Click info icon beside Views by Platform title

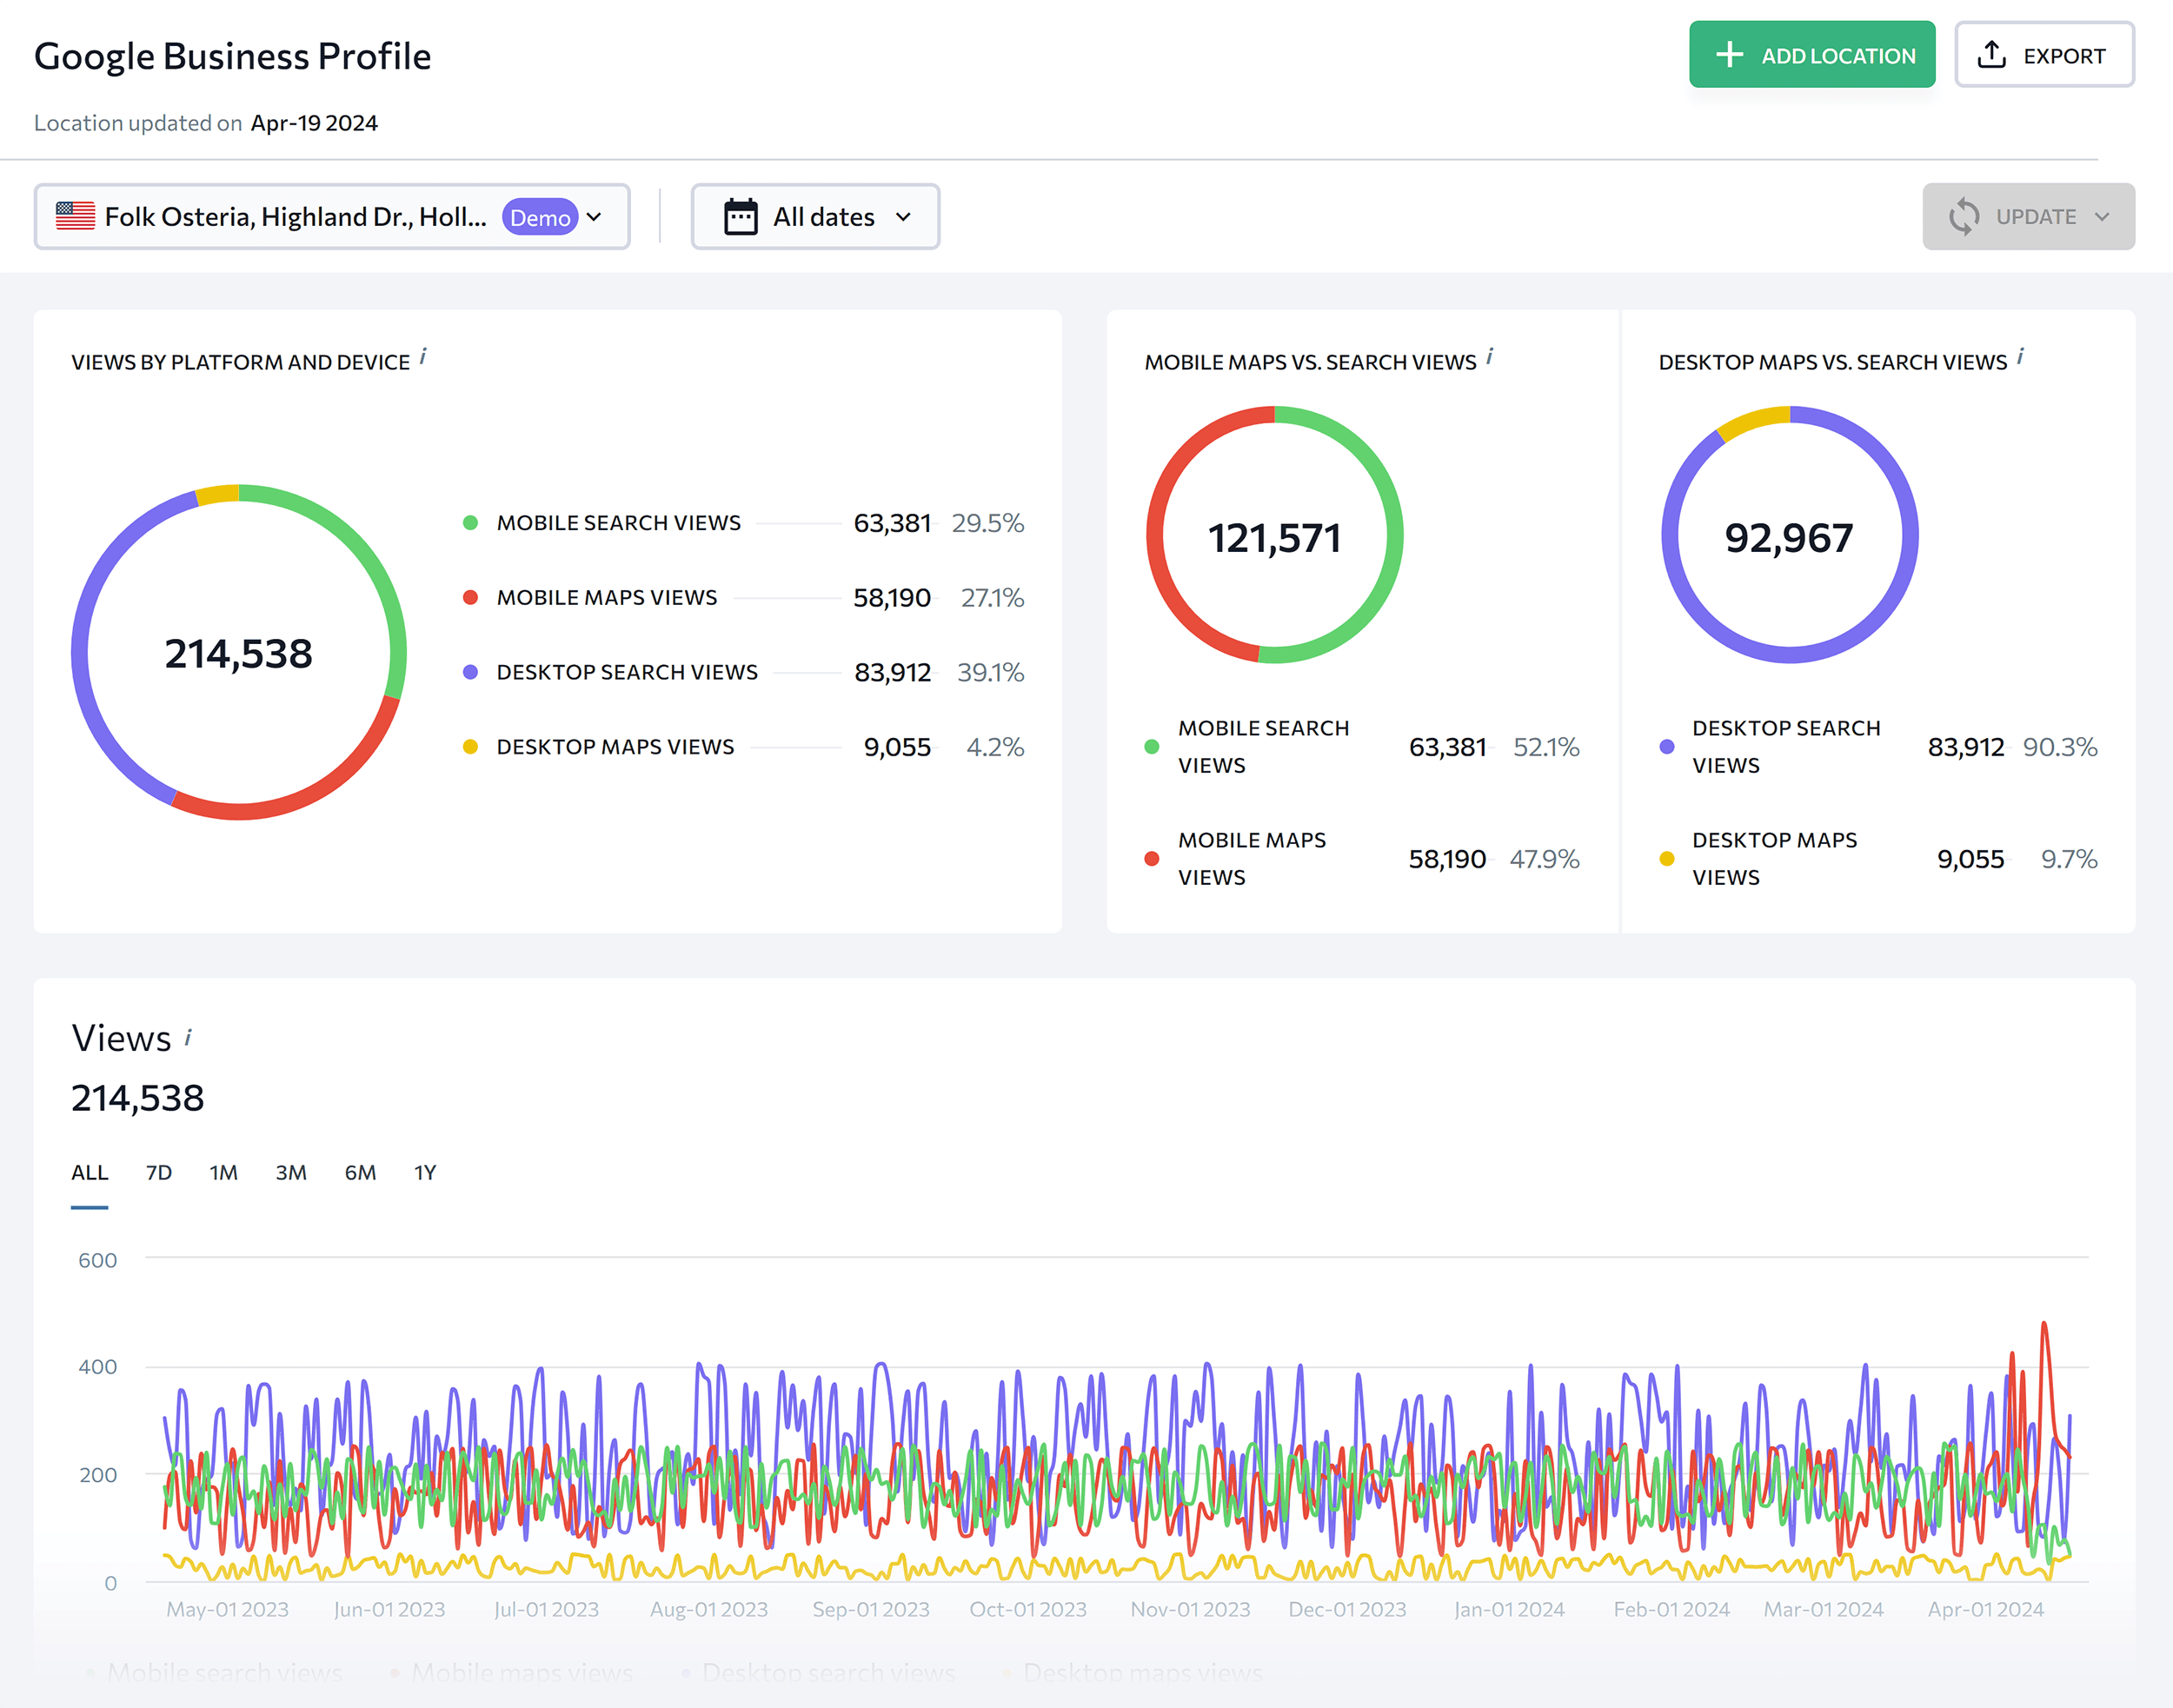point(423,357)
